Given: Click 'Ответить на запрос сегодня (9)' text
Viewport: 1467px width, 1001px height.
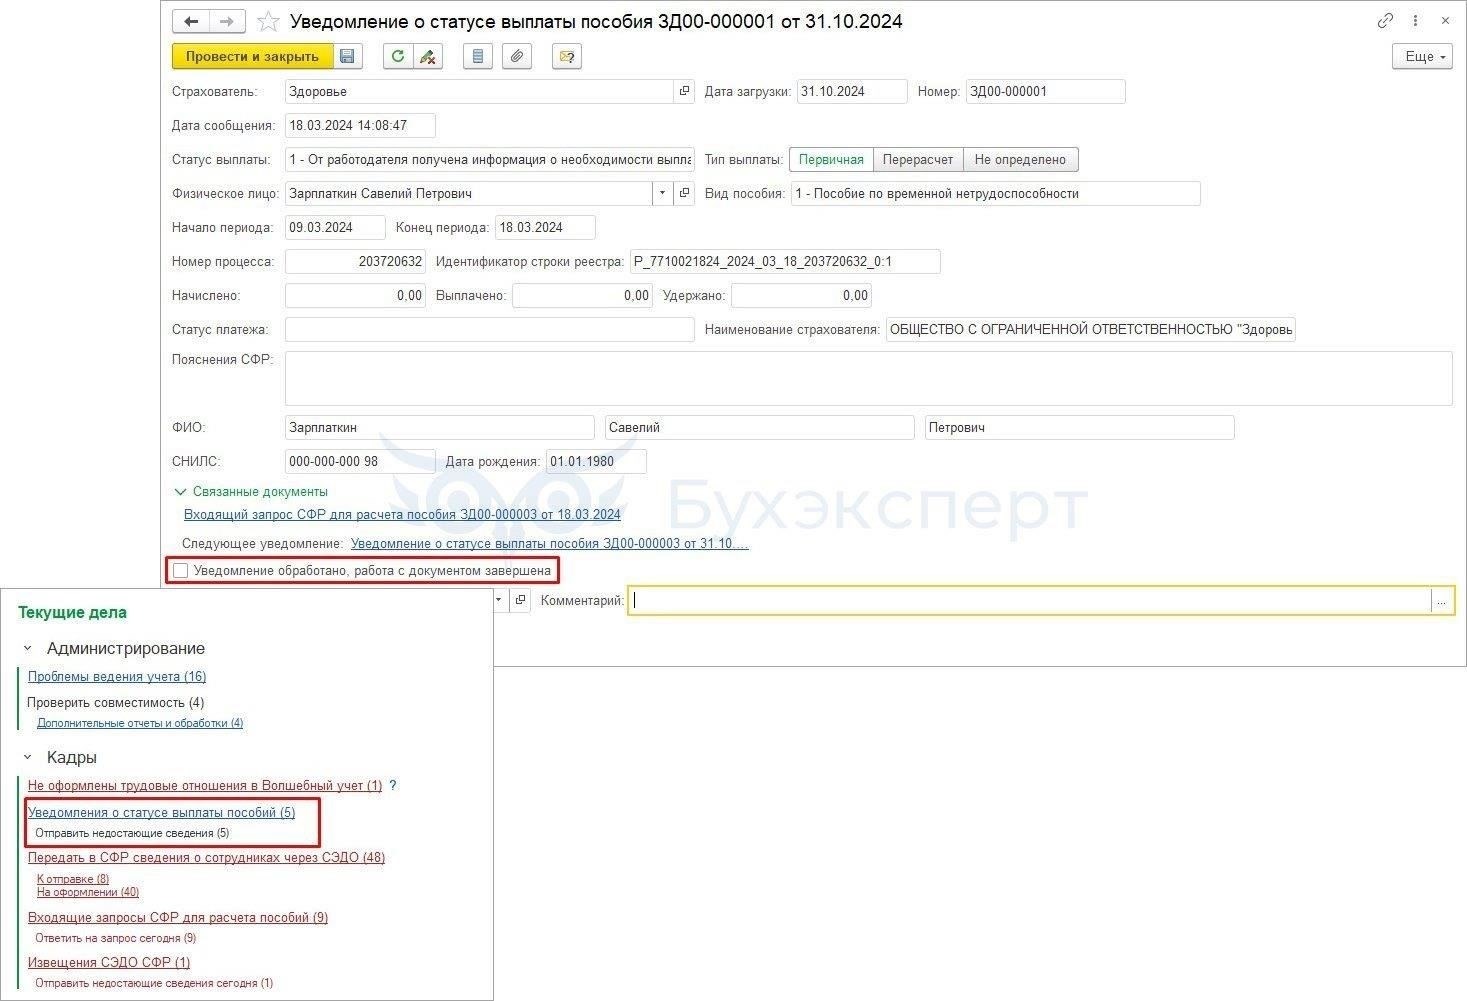Looking at the screenshot, I should click(115, 938).
